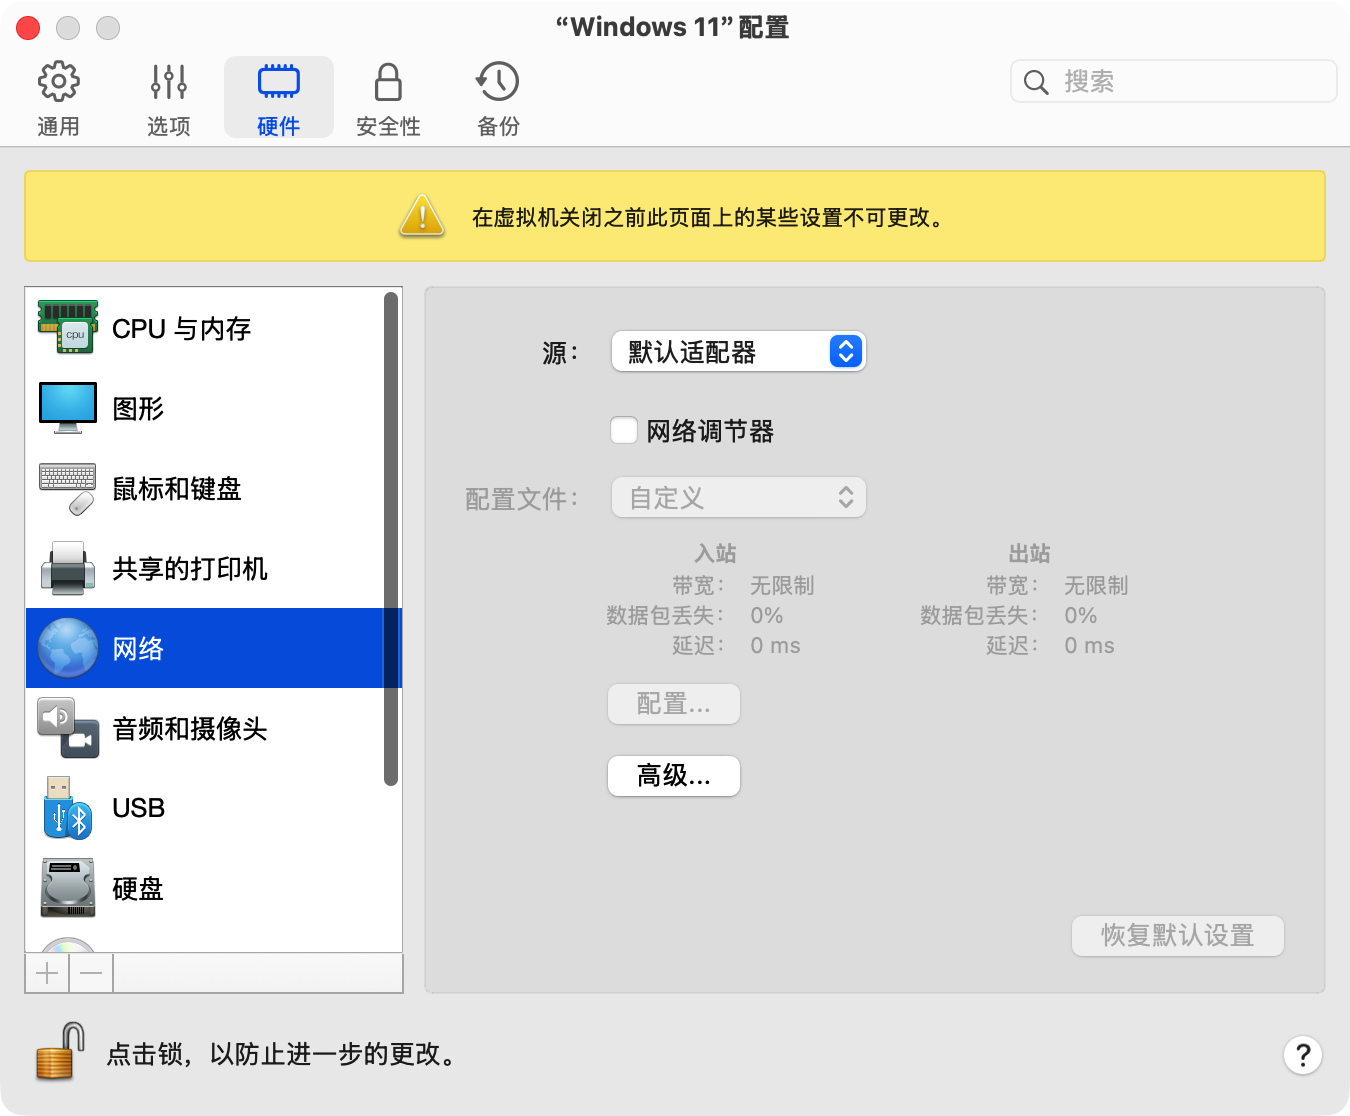This screenshot has height=1116, width=1350.
Task: Click the 入站 数据包丢失 0% value
Action: point(767,616)
